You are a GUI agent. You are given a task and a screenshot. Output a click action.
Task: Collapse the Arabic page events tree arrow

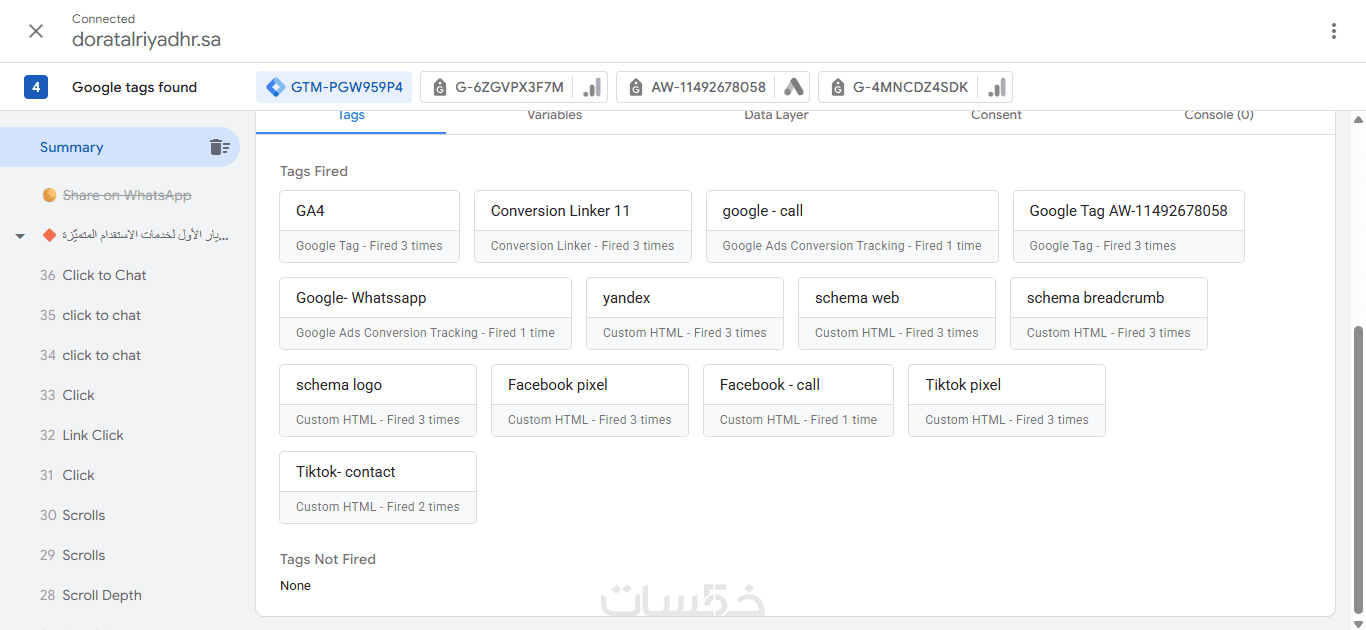[20, 236]
